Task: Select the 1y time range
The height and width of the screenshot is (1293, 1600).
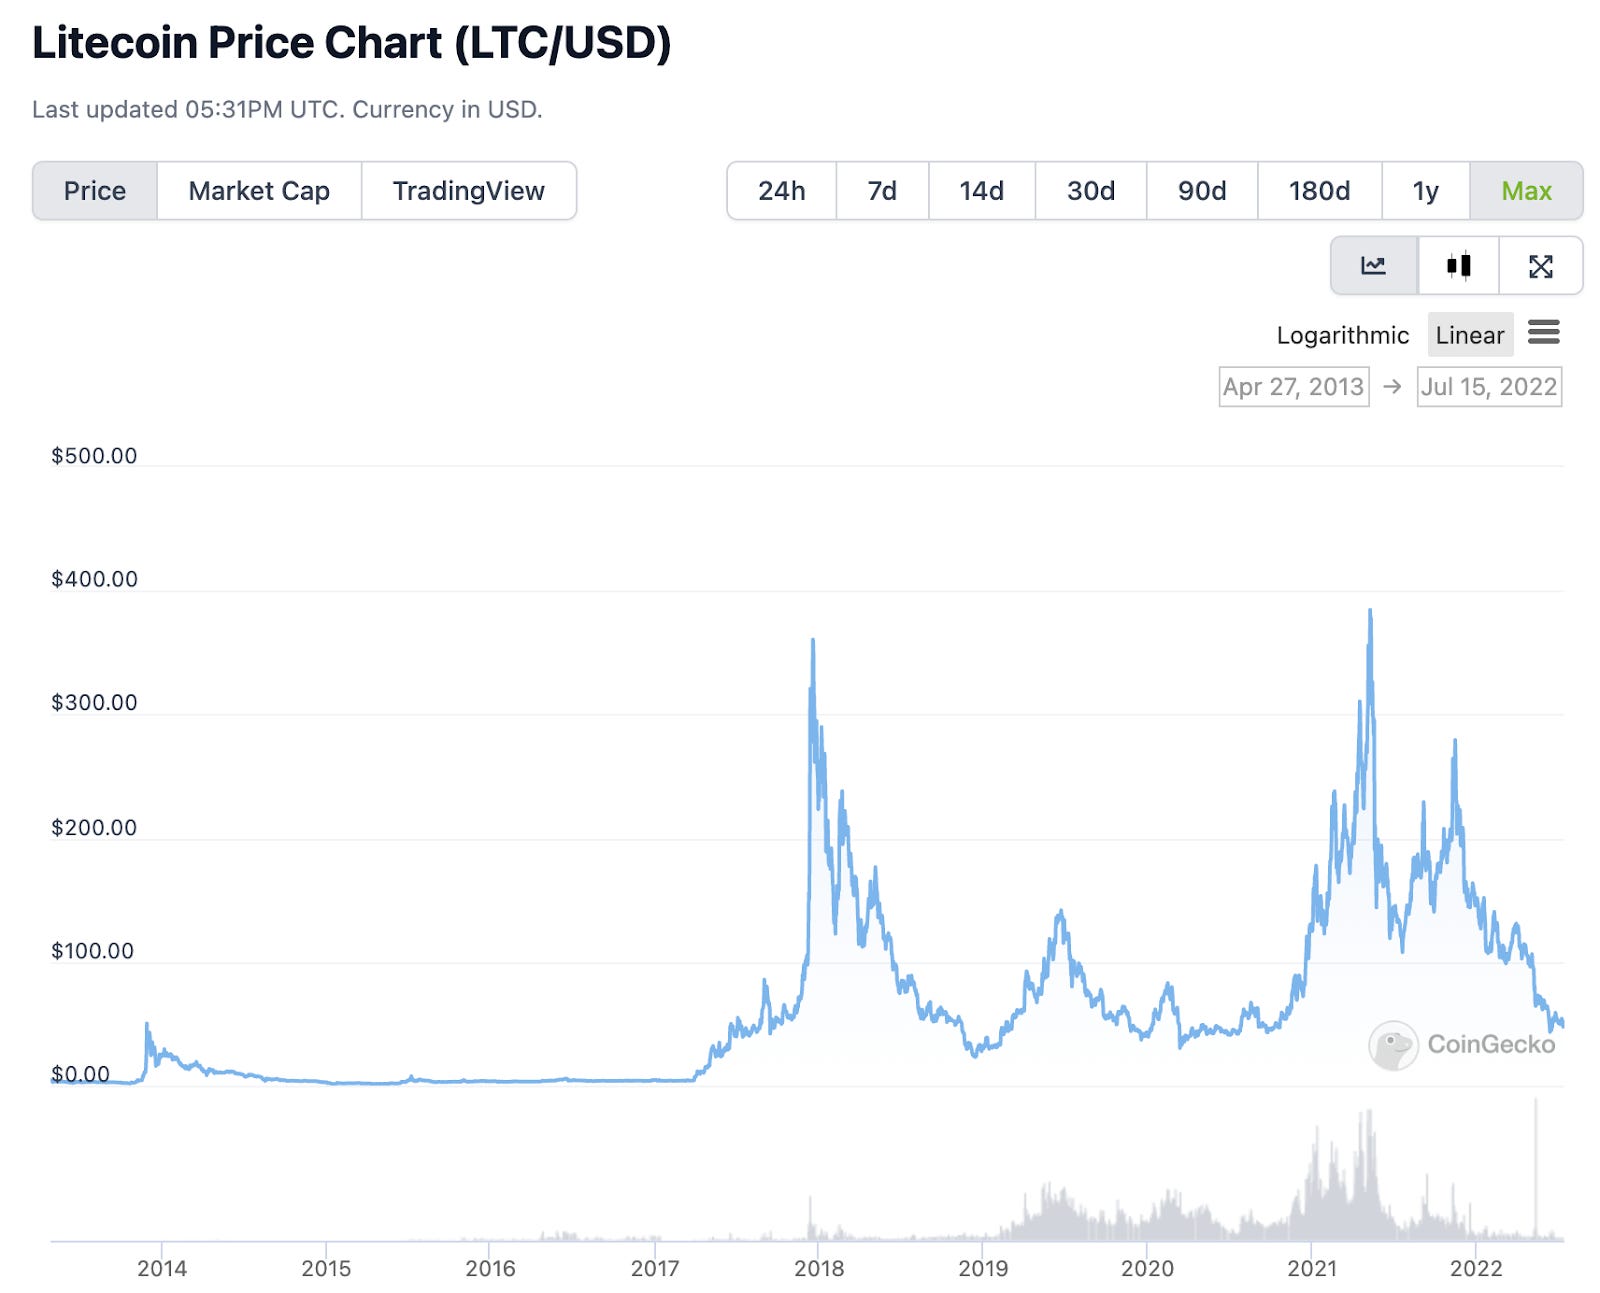Action: pyautogui.click(x=1425, y=190)
